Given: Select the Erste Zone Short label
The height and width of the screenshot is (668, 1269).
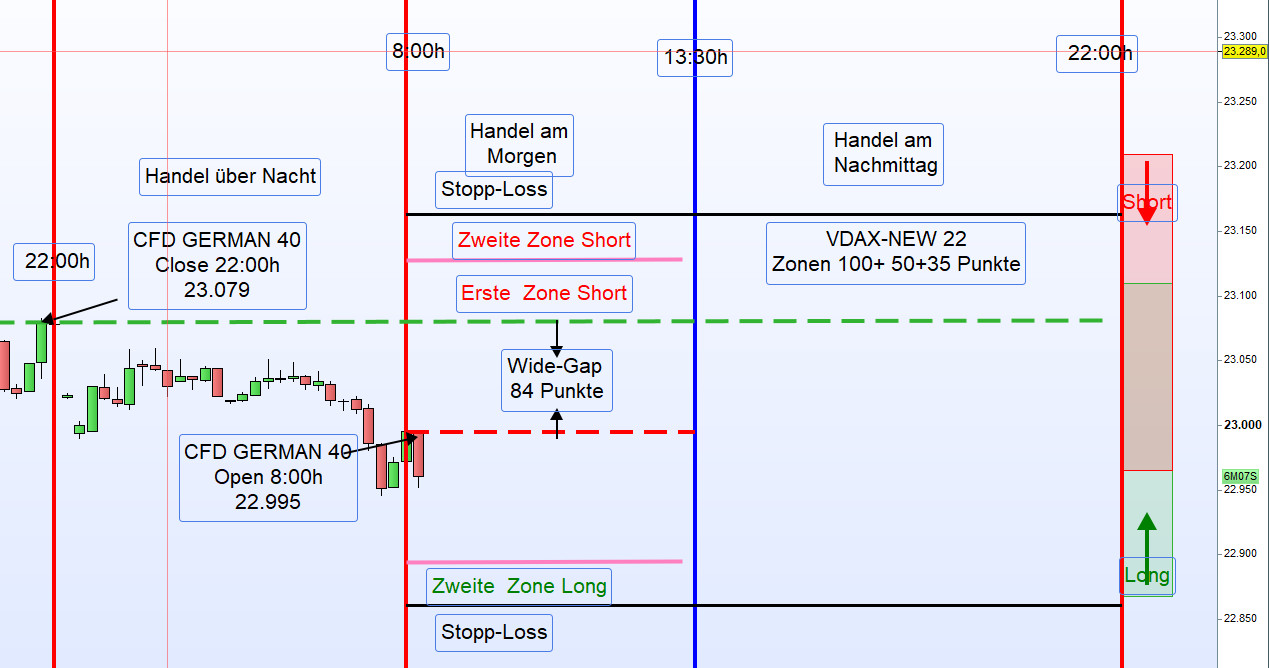Looking at the screenshot, I should click(x=544, y=294).
